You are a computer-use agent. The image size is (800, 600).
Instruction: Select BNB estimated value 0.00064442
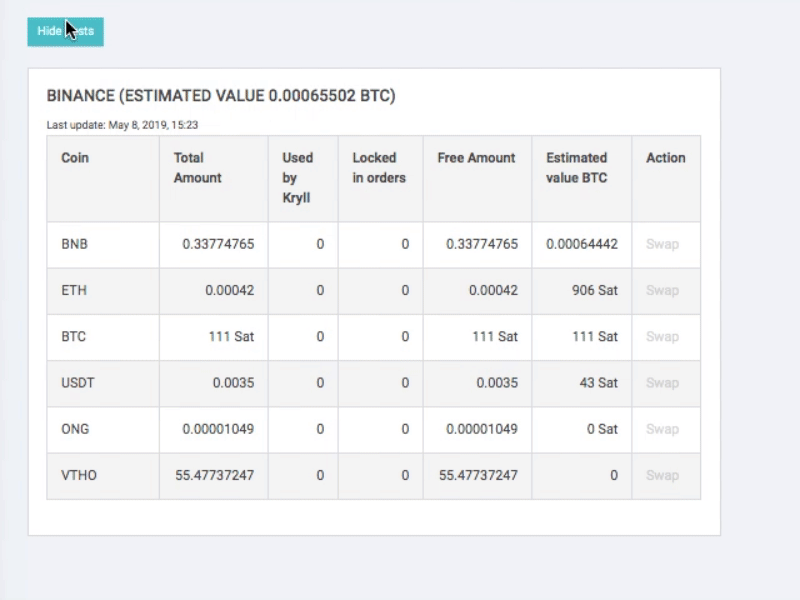click(x=582, y=244)
